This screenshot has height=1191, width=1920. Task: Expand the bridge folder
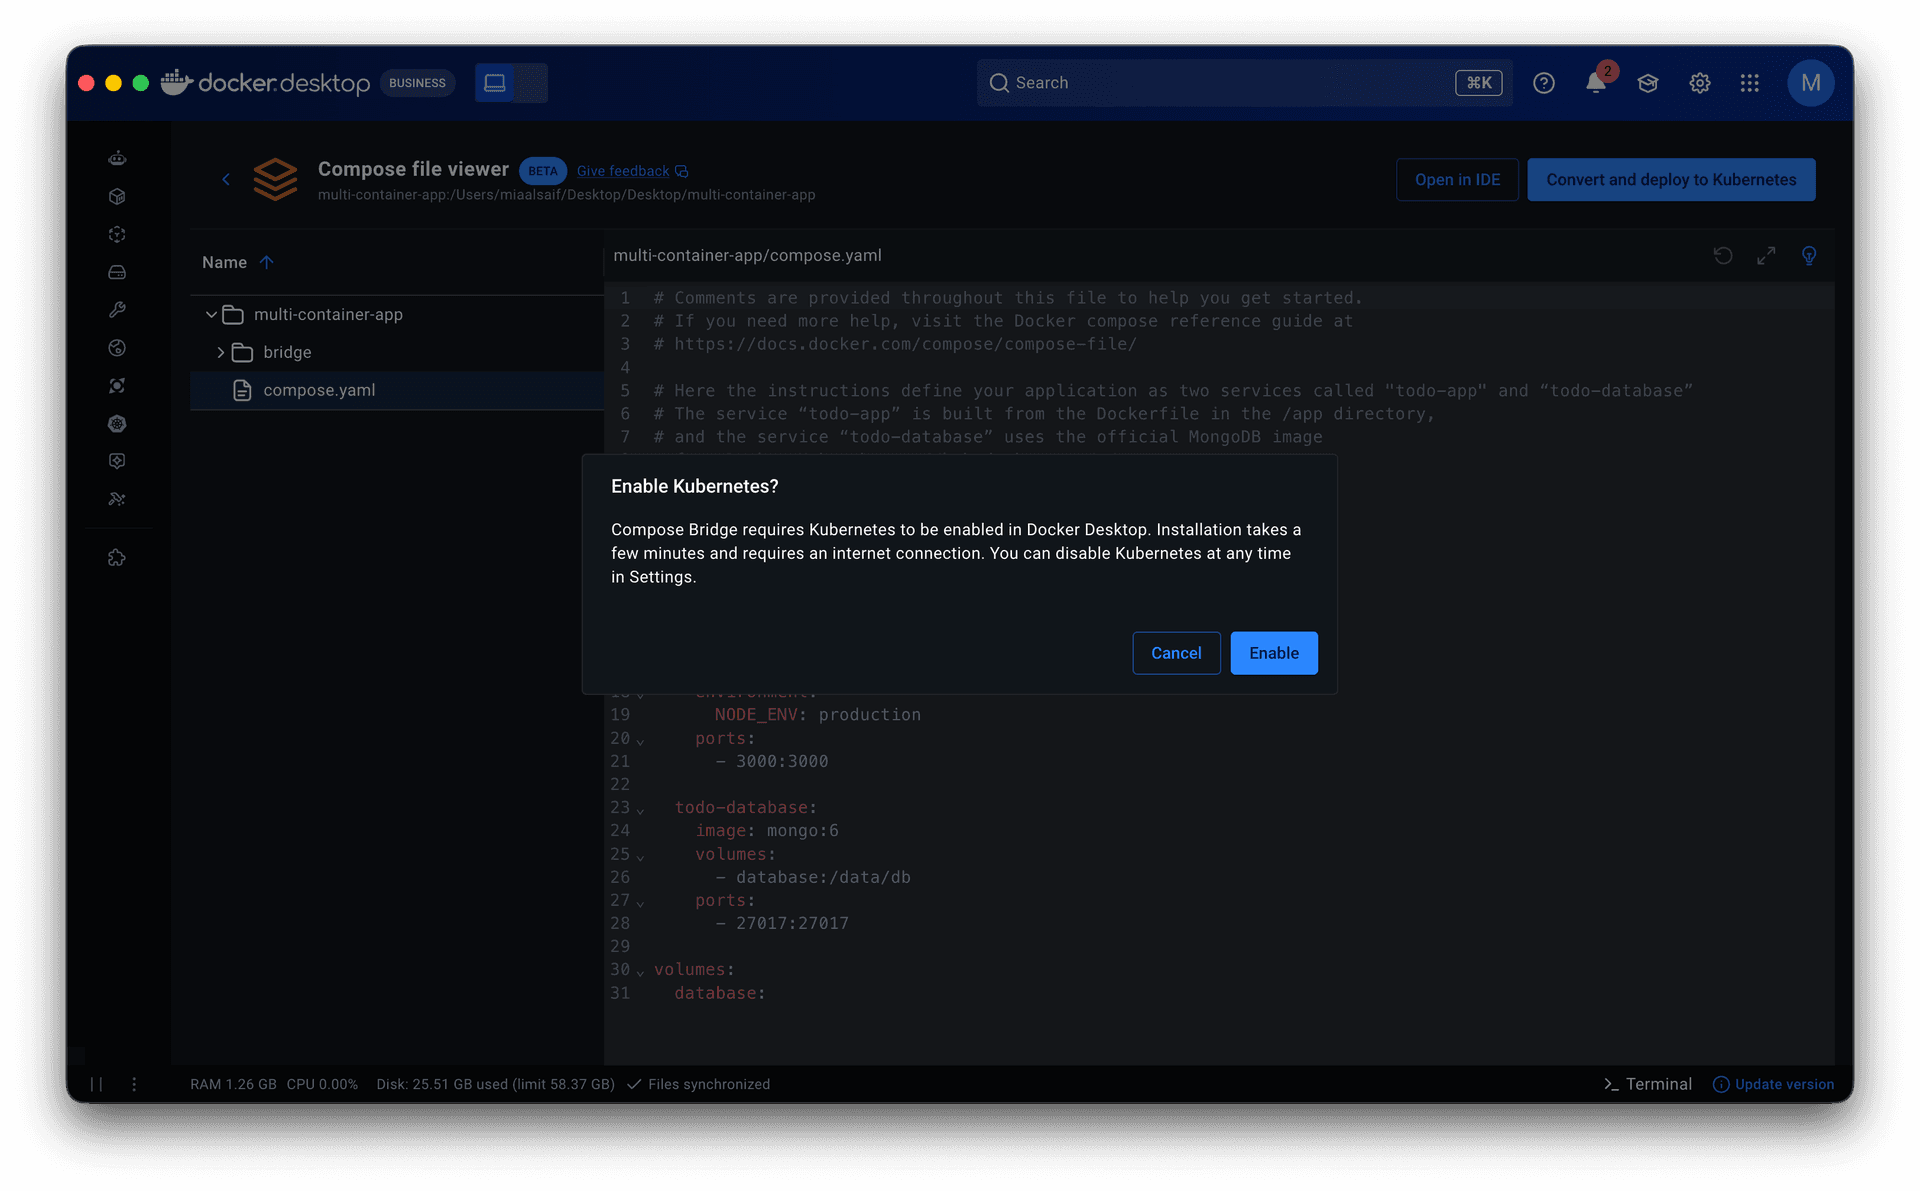pyautogui.click(x=220, y=353)
